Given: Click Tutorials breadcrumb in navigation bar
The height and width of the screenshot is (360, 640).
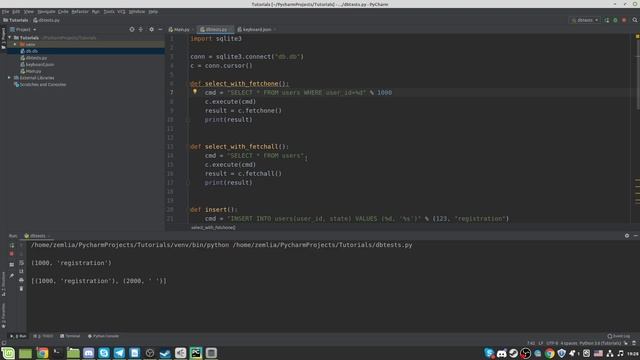Looking at the screenshot, I should pos(16,20).
